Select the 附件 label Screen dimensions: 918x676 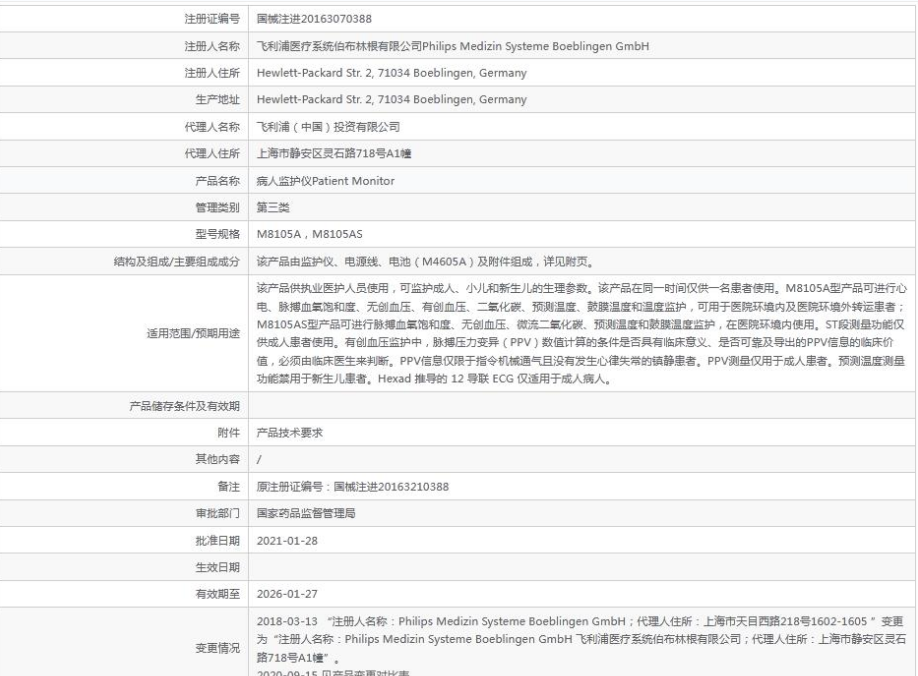[x=228, y=433]
